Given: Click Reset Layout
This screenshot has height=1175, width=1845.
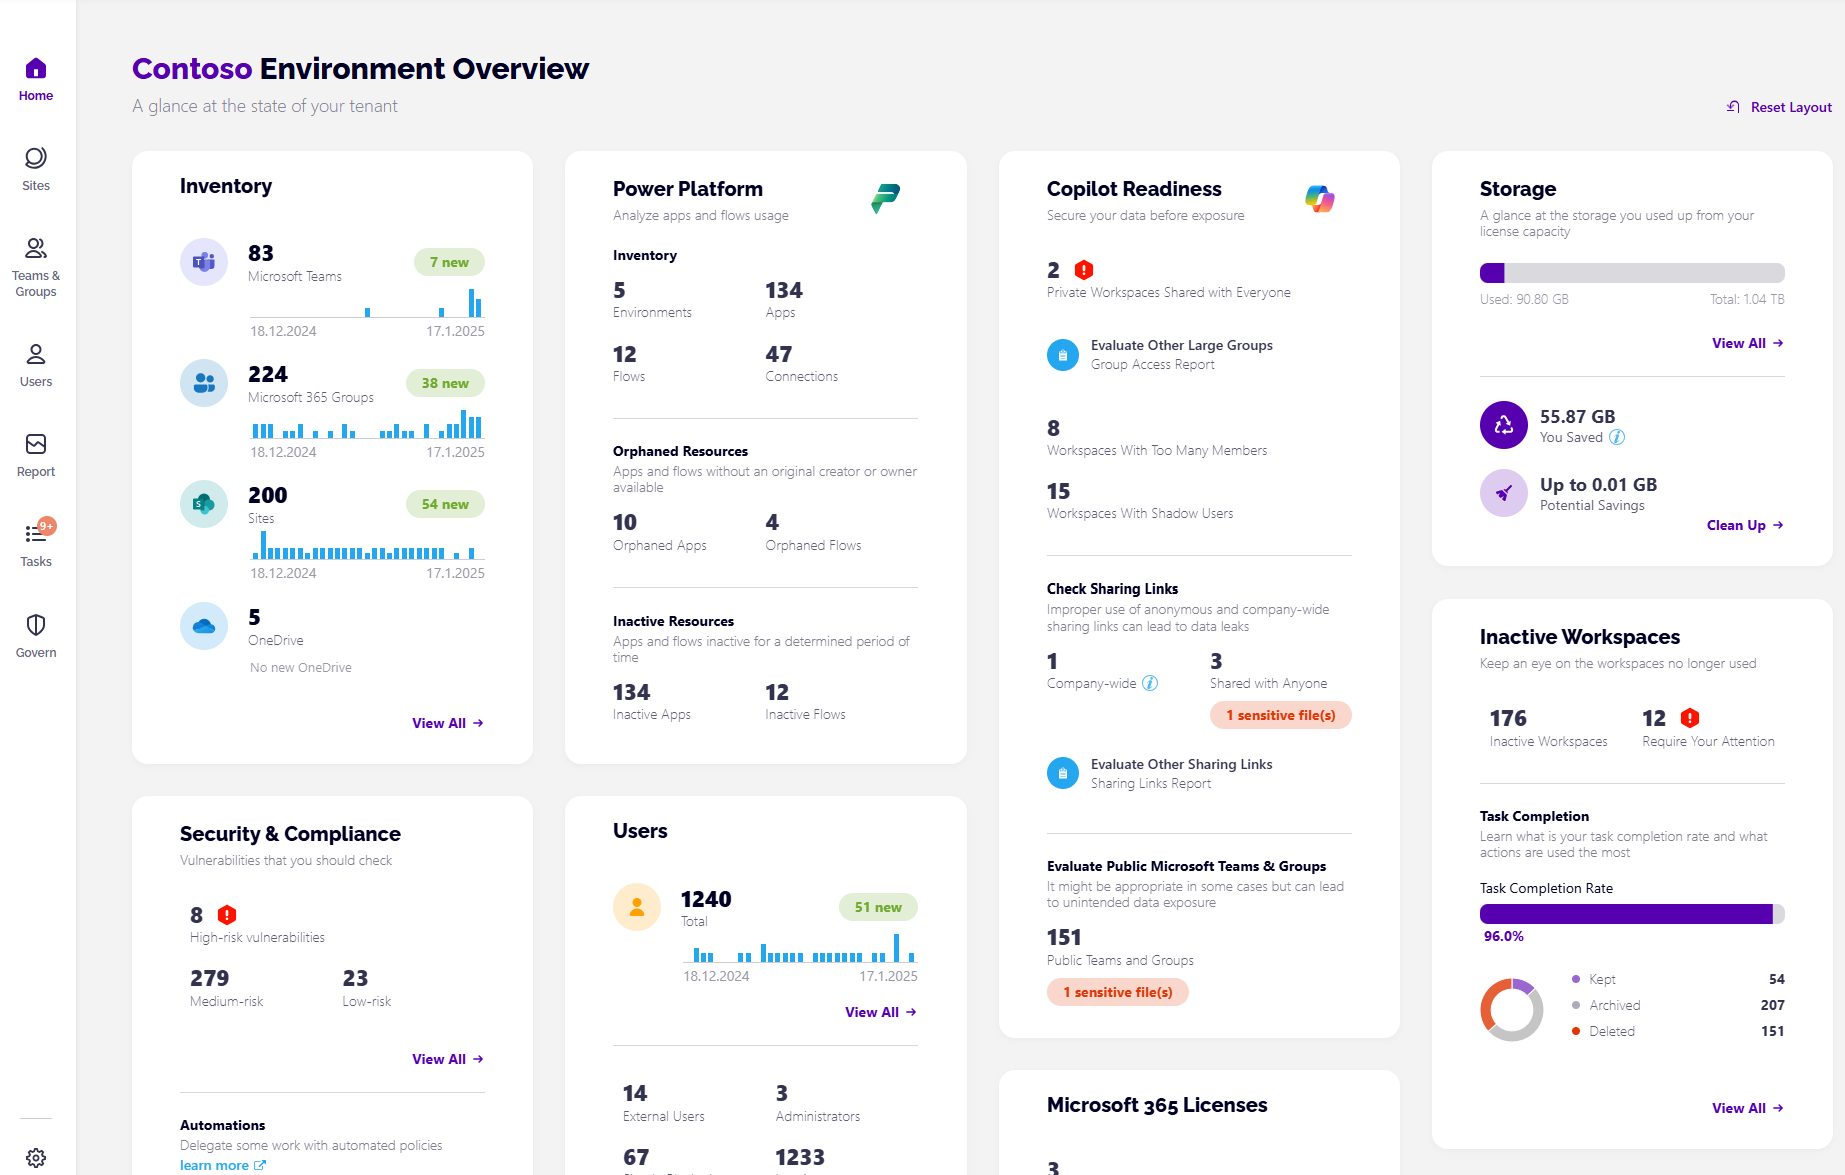Looking at the screenshot, I should click(x=1789, y=107).
